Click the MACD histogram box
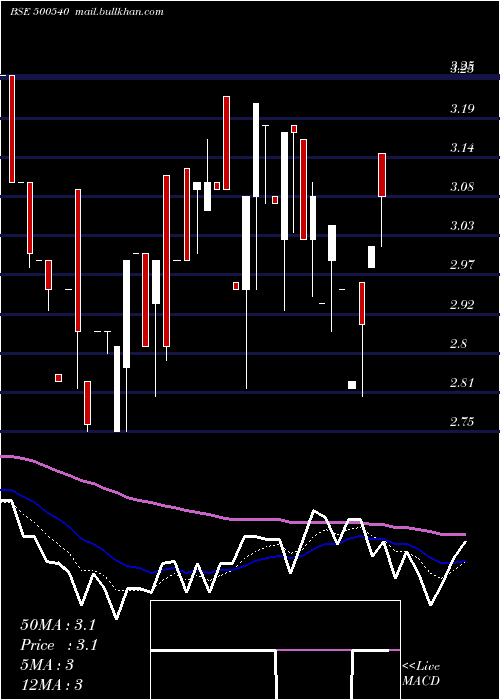The image size is (500, 700). (275, 650)
